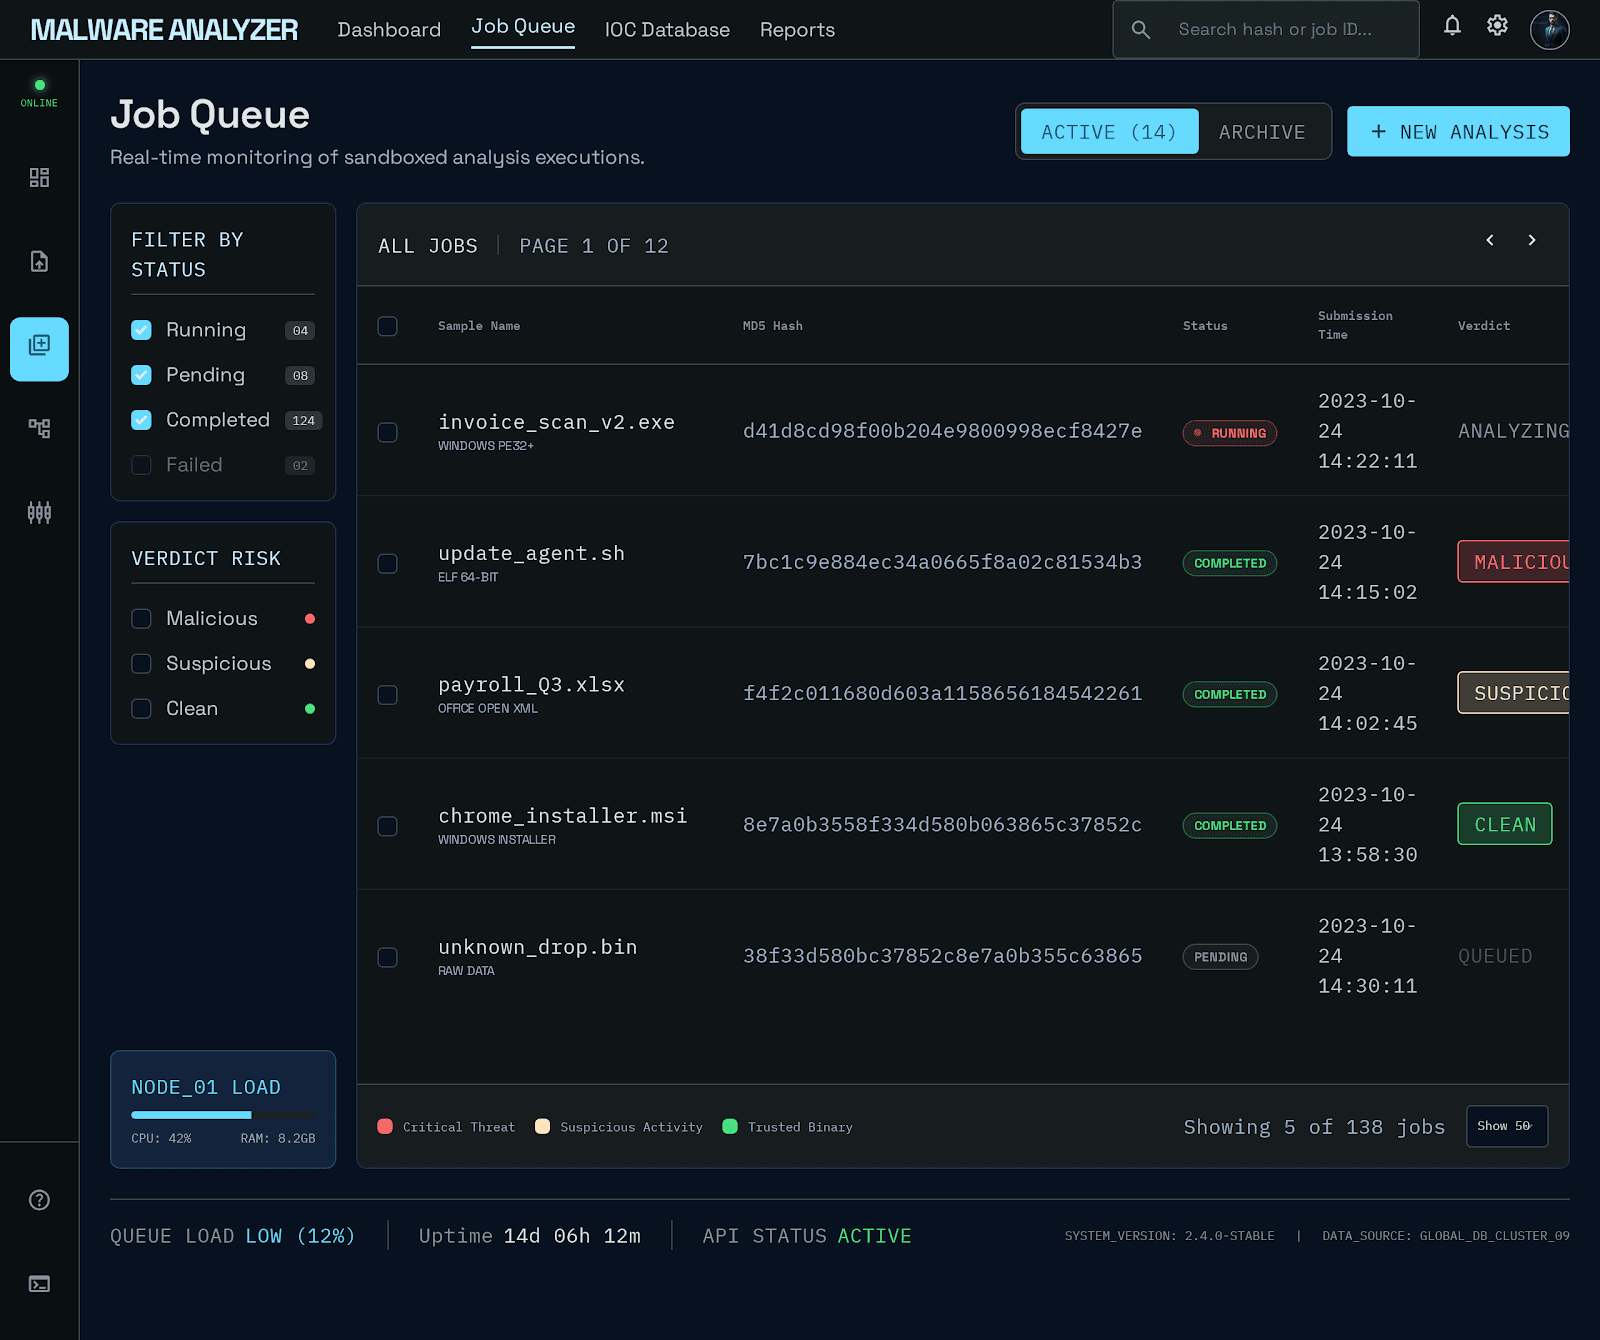This screenshot has width=1600, height=1340.
Task: Click the Clean green risk dot
Action: click(x=310, y=709)
